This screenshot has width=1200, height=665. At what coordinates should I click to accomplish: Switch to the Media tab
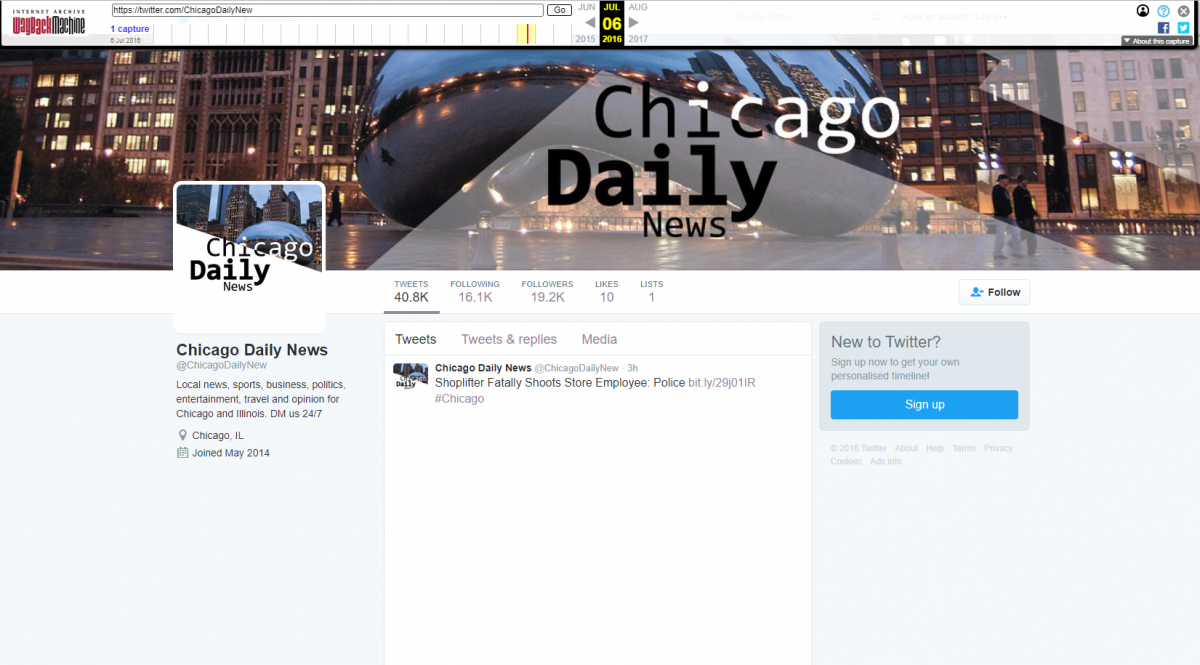(x=600, y=339)
